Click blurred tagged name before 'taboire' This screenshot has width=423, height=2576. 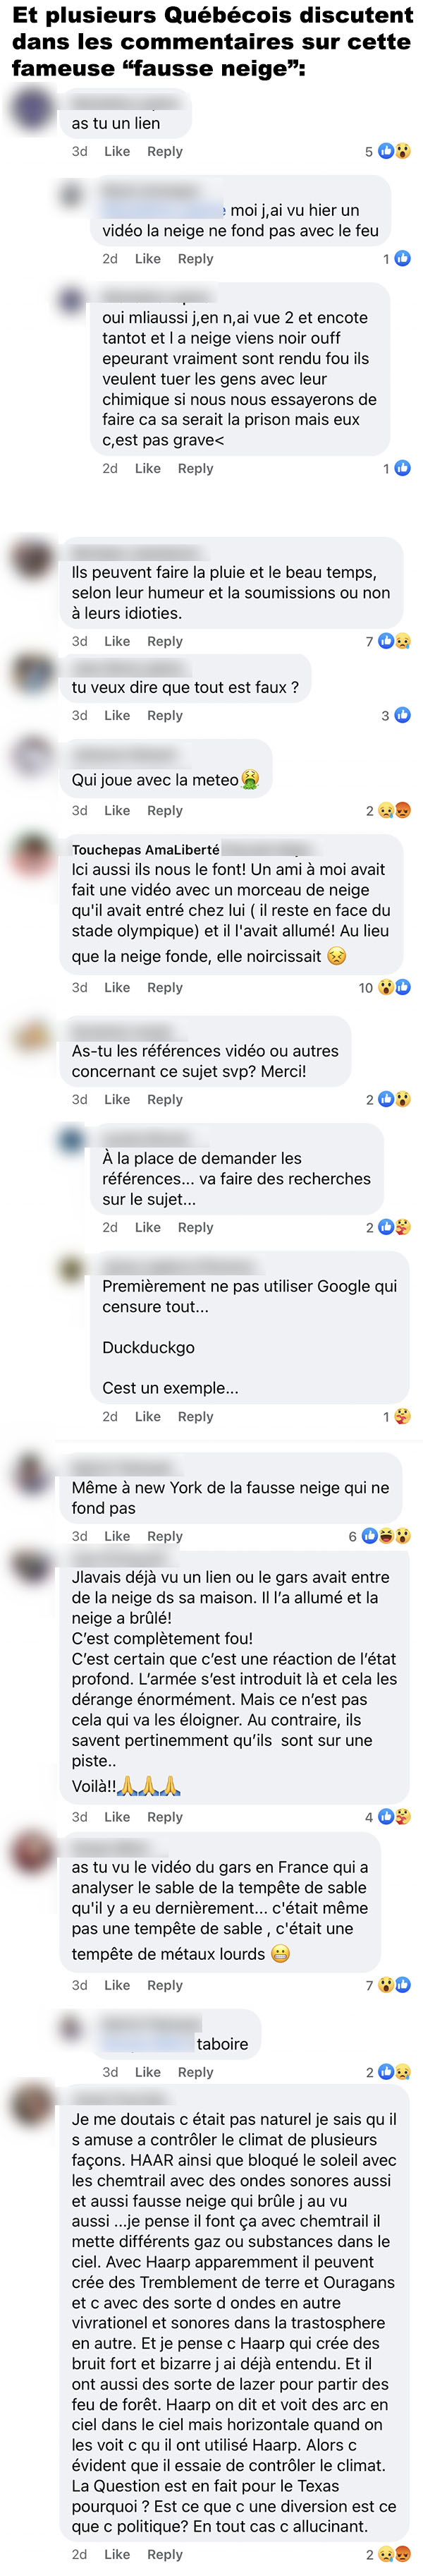147,2044
